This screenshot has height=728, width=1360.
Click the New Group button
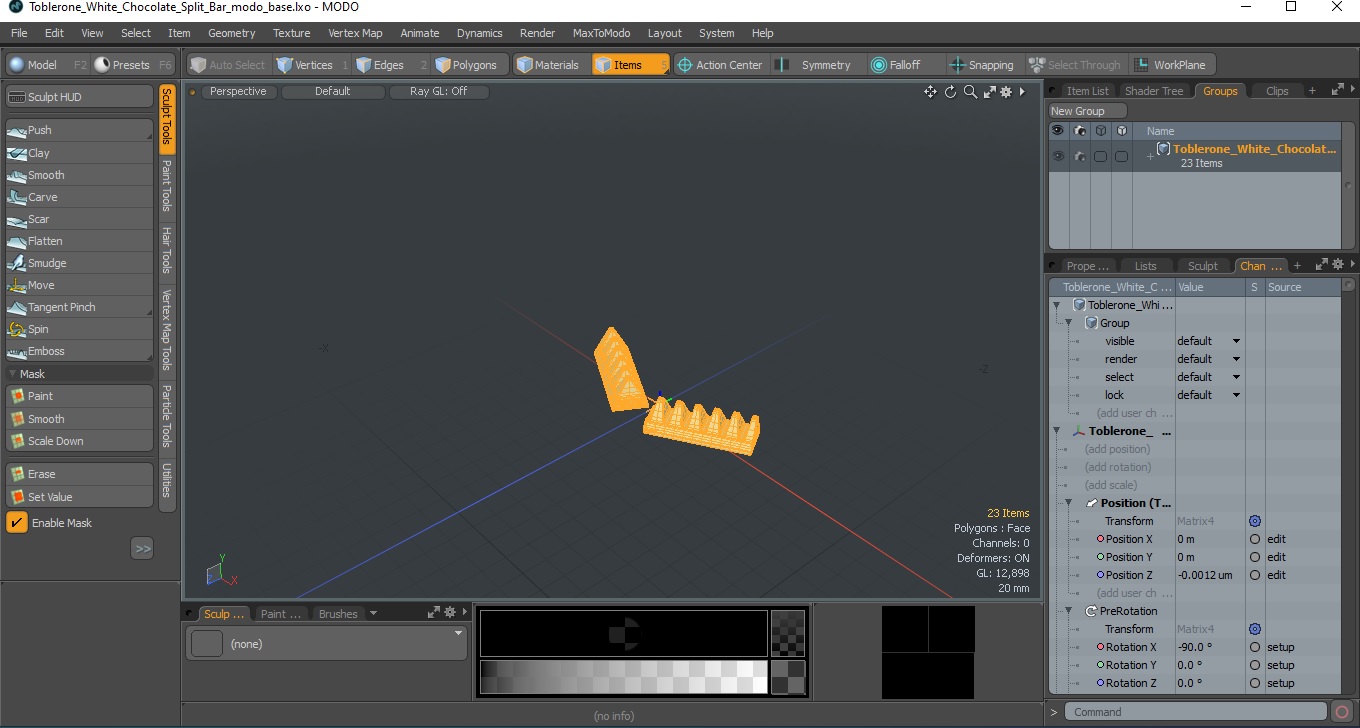pyautogui.click(x=1087, y=111)
